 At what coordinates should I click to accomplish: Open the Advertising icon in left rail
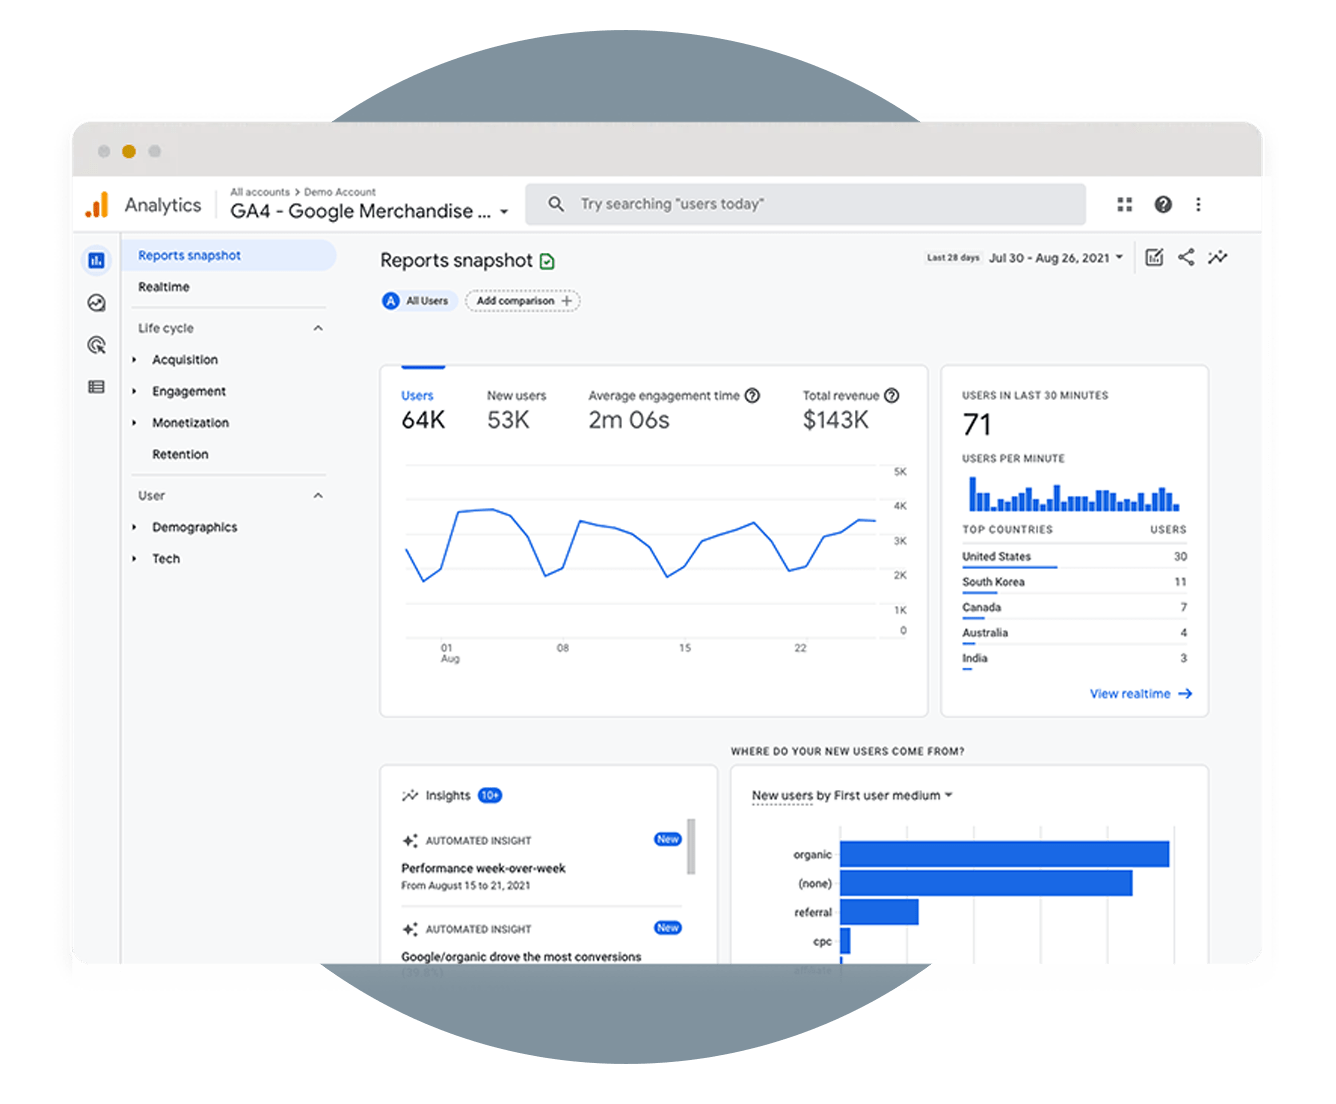point(96,345)
